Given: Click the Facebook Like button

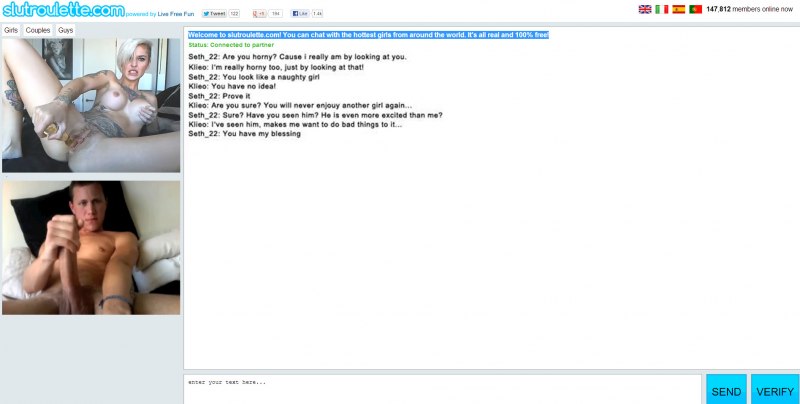Looking at the screenshot, I should 300,14.
